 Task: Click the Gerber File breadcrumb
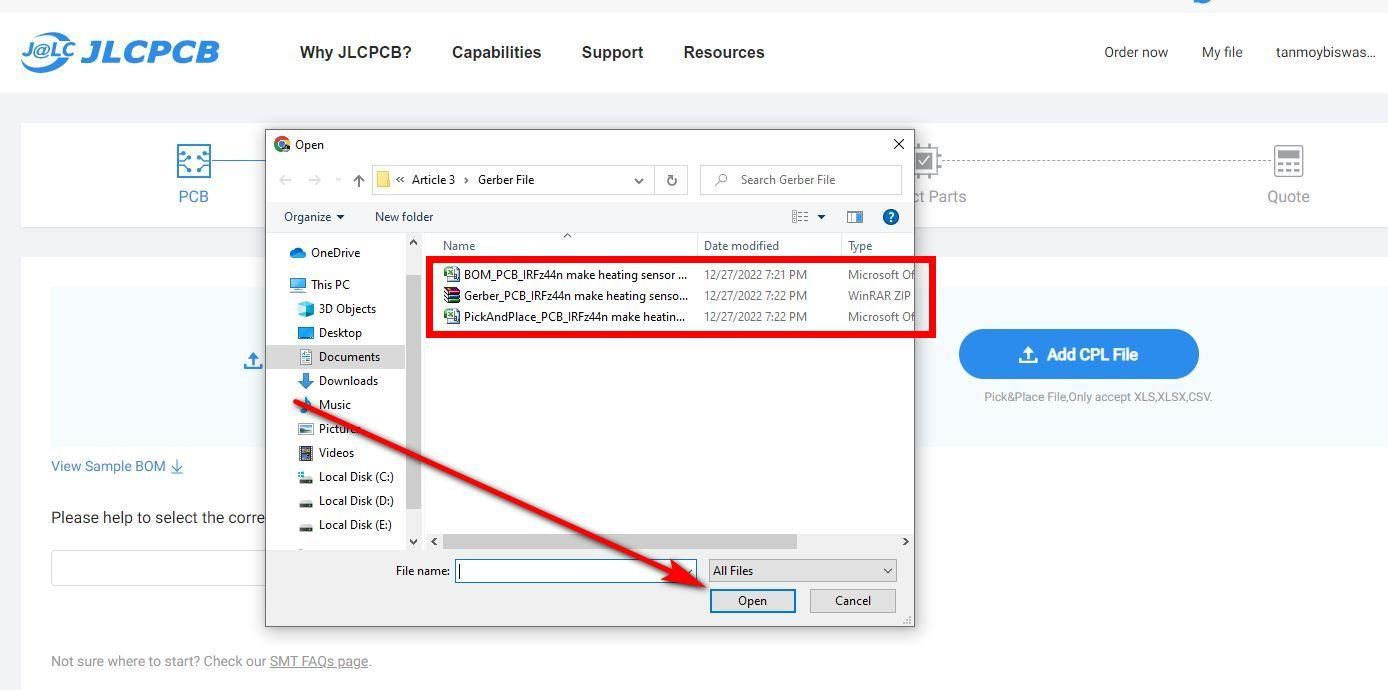coord(506,180)
